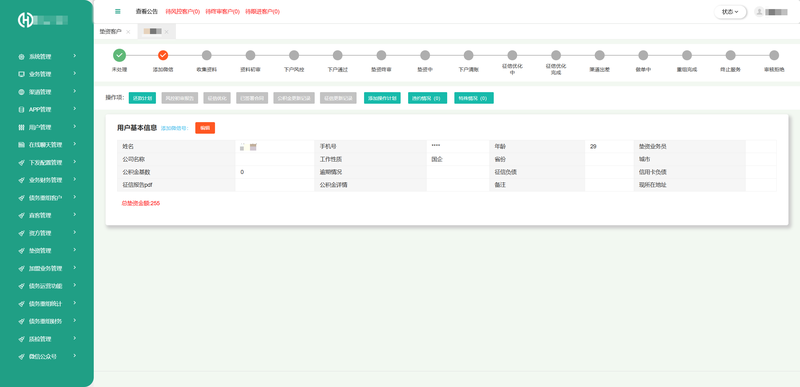Click the 渠道管理 globe icon
This screenshot has width=800, height=387.
(21, 92)
